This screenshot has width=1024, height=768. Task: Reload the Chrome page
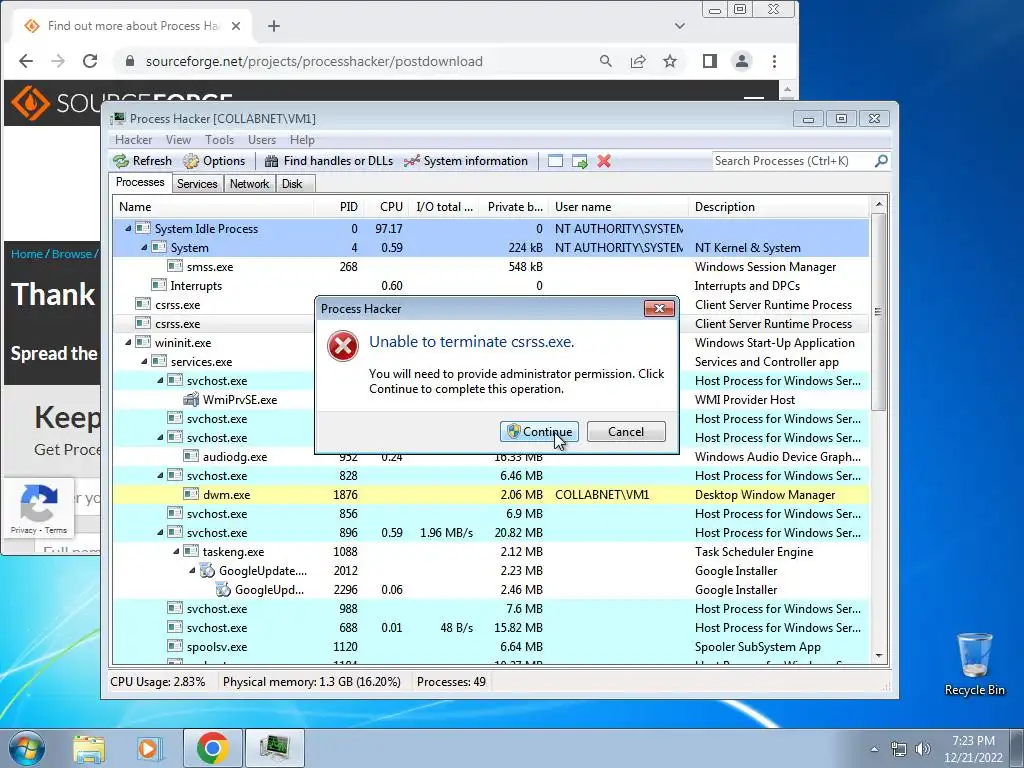90,61
